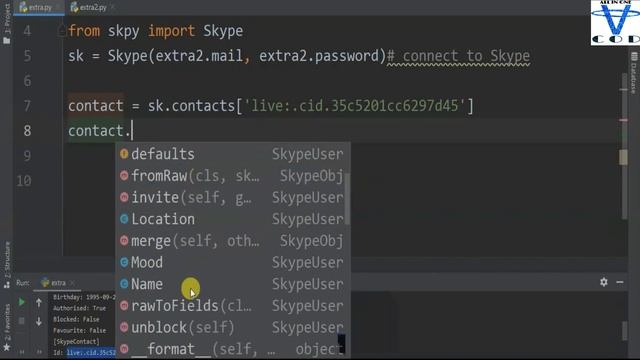Click the down arrow in Run toolbar
The height and width of the screenshot is (360, 640).
tap(39, 322)
